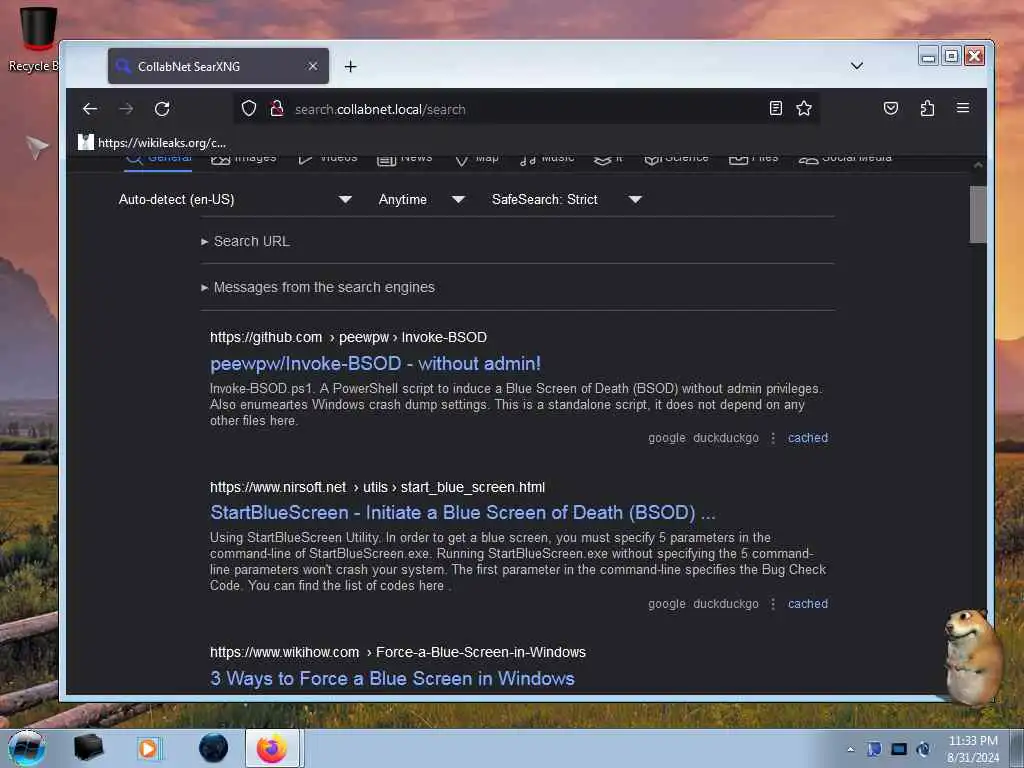Close the CollabNet SearXNG tab

(x=313, y=66)
